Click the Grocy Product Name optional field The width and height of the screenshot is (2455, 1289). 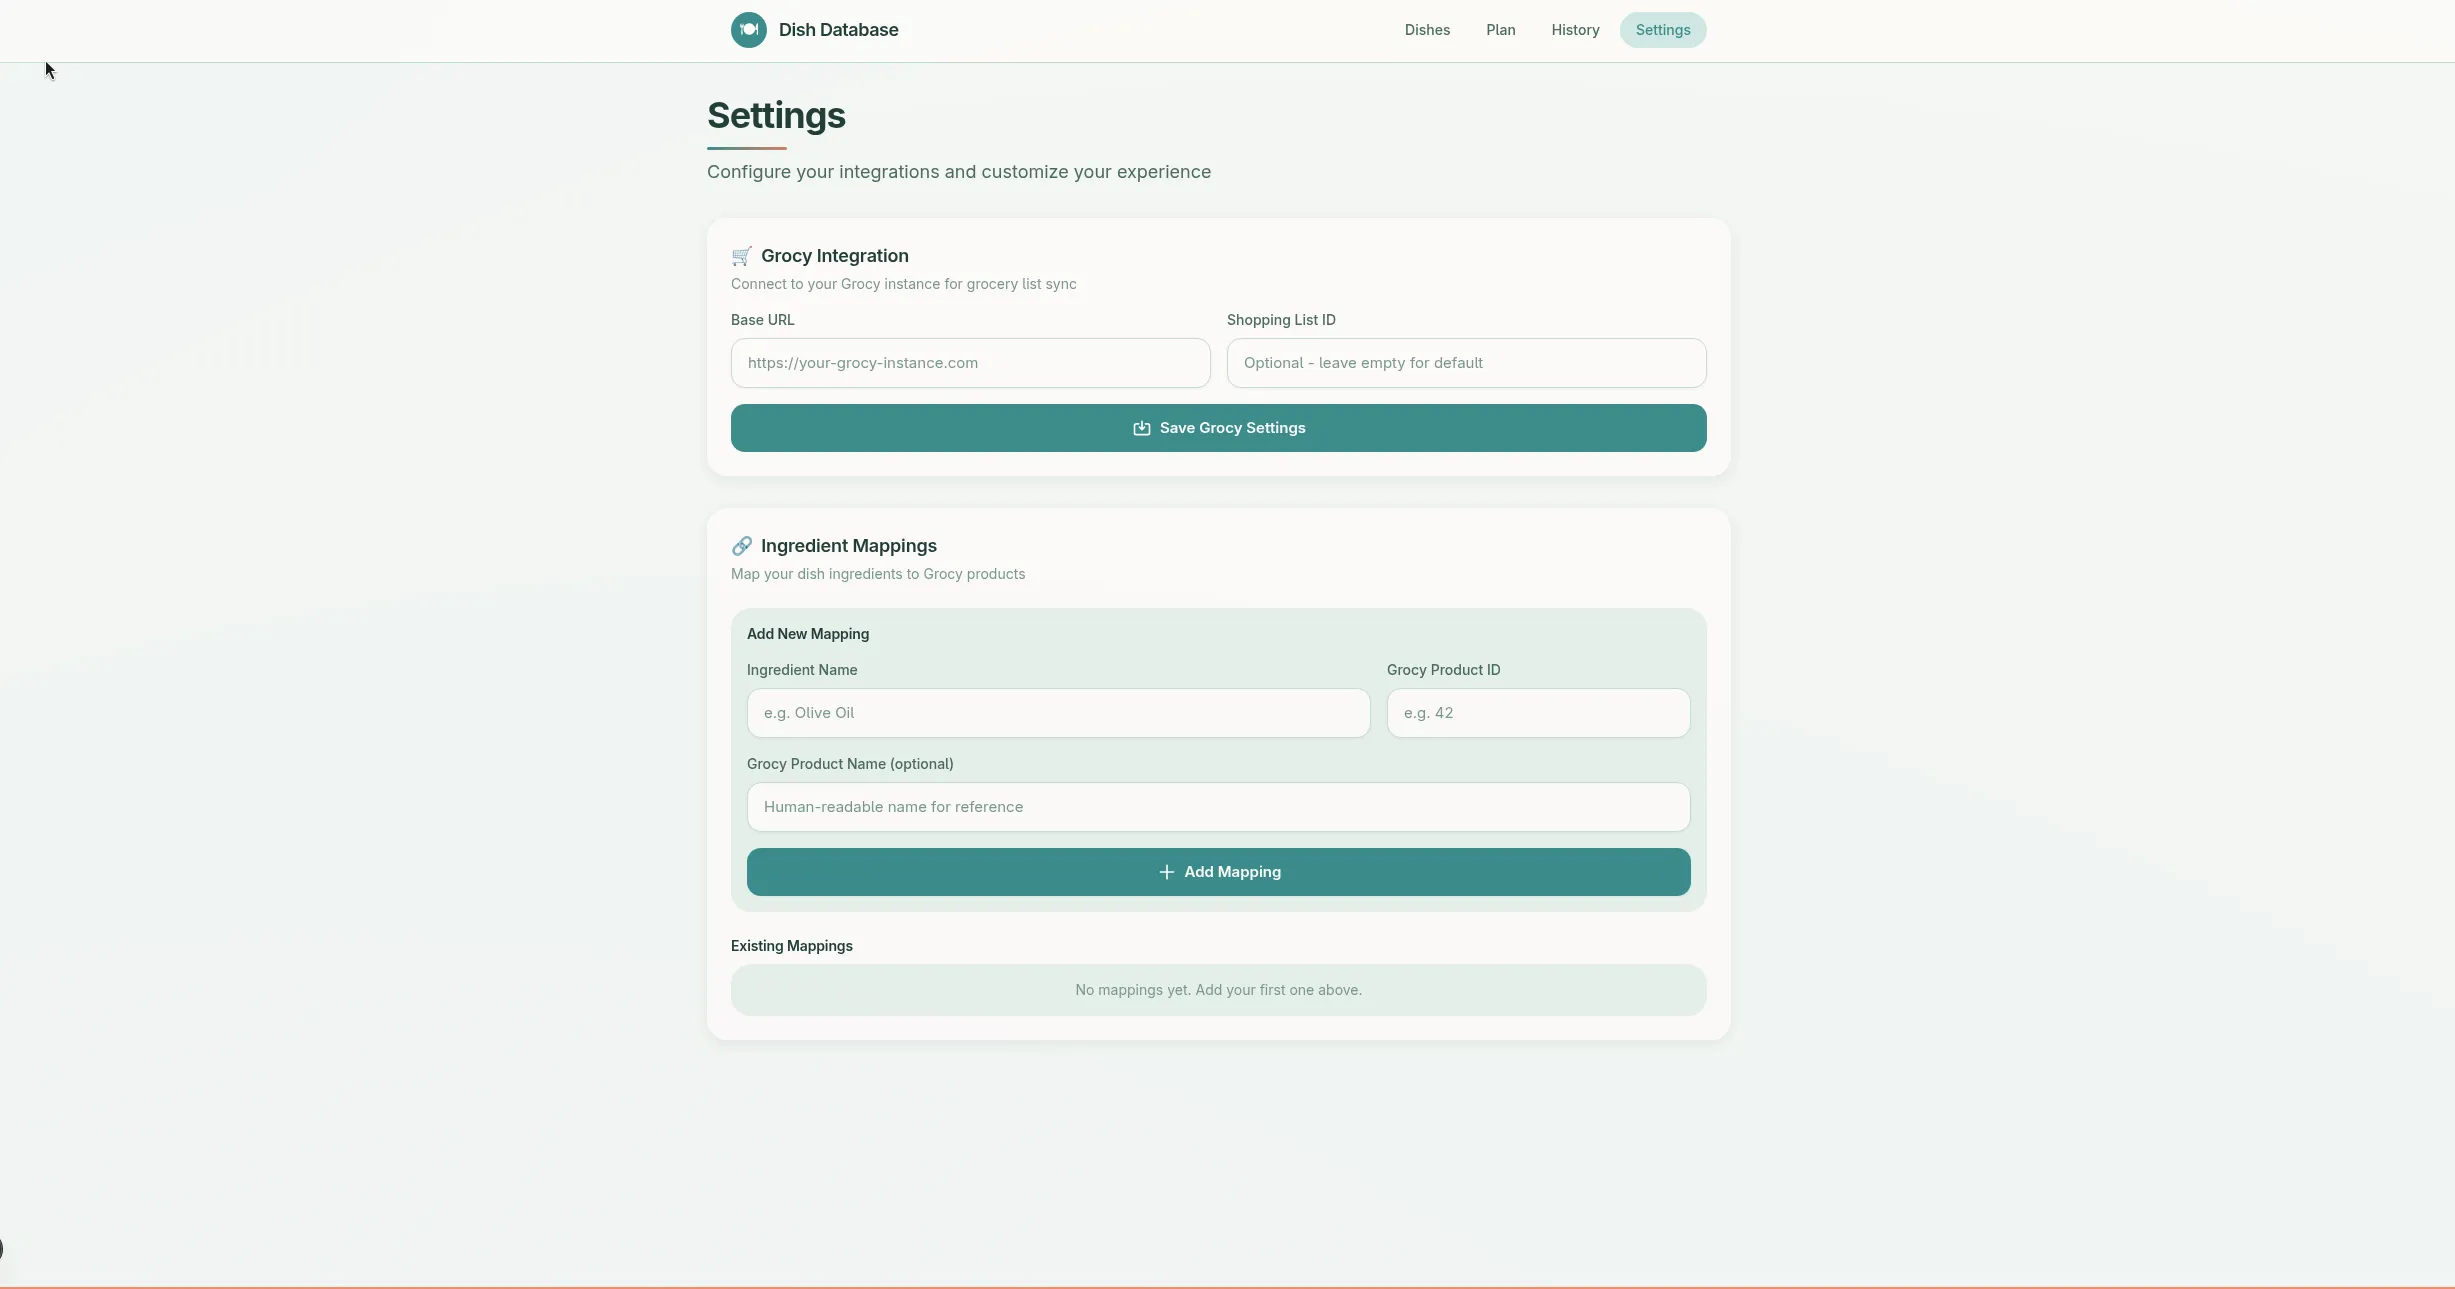(x=1217, y=807)
